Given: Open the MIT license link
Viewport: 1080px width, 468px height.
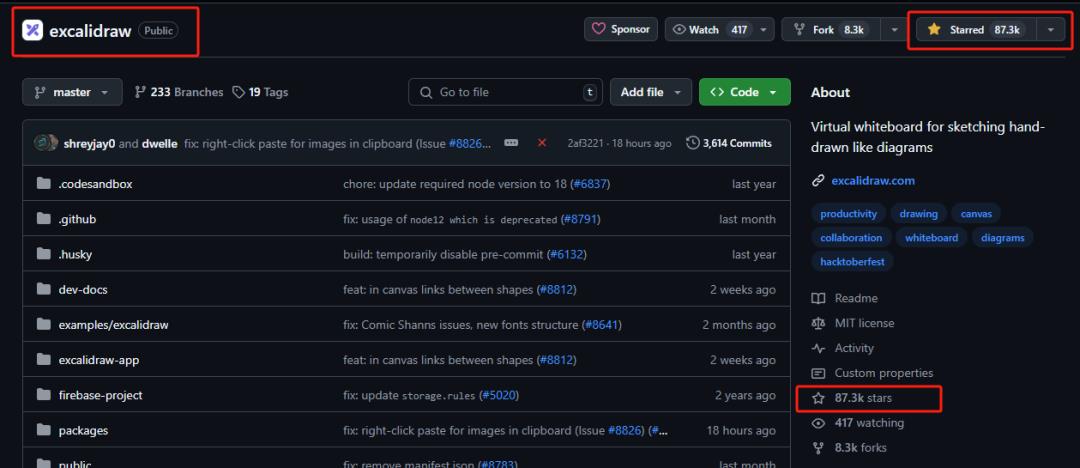Looking at the screenshot, I should click(x=853, y=323).
